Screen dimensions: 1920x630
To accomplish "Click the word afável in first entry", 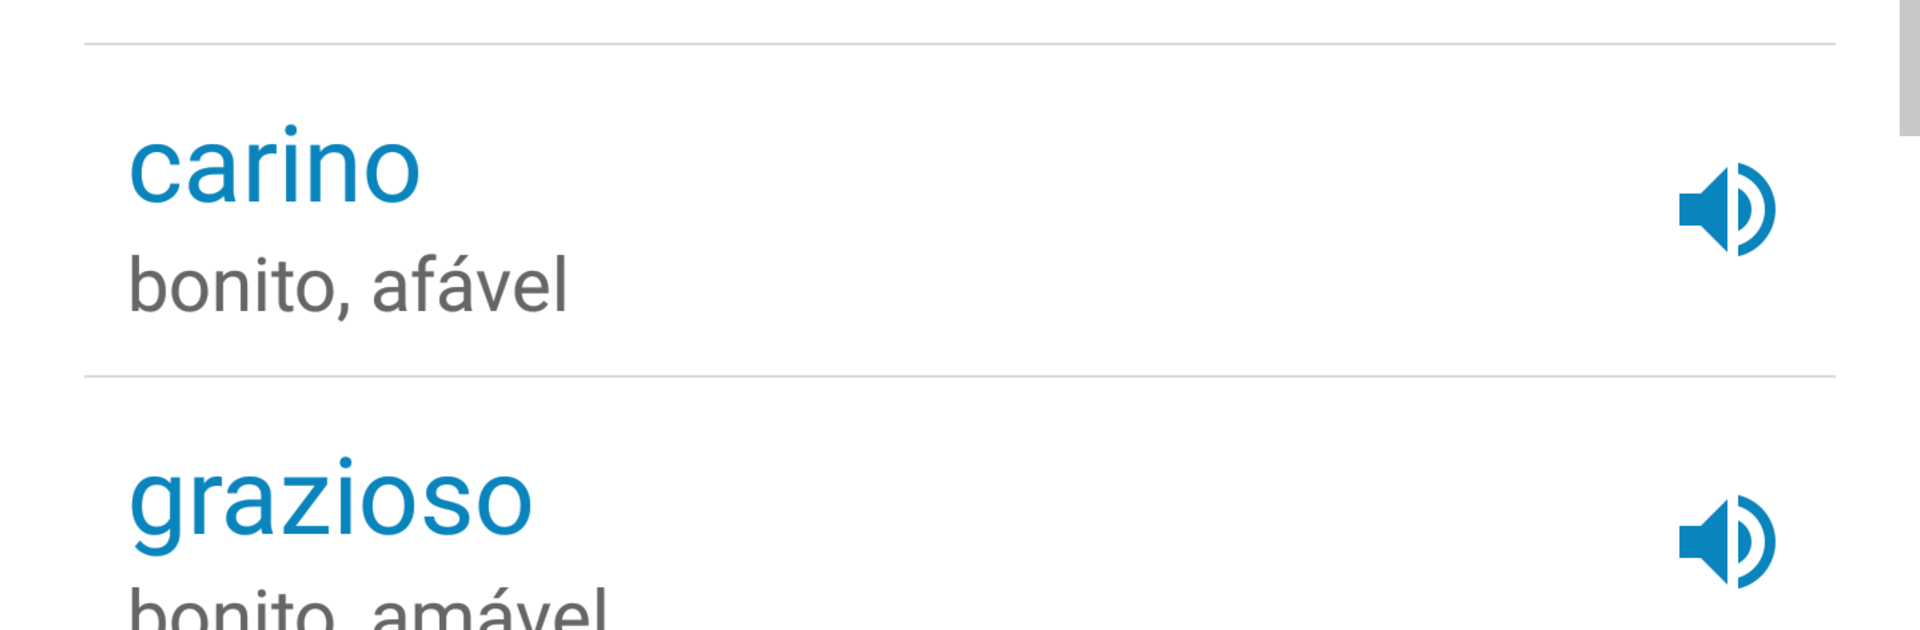I will coord(469,286).
